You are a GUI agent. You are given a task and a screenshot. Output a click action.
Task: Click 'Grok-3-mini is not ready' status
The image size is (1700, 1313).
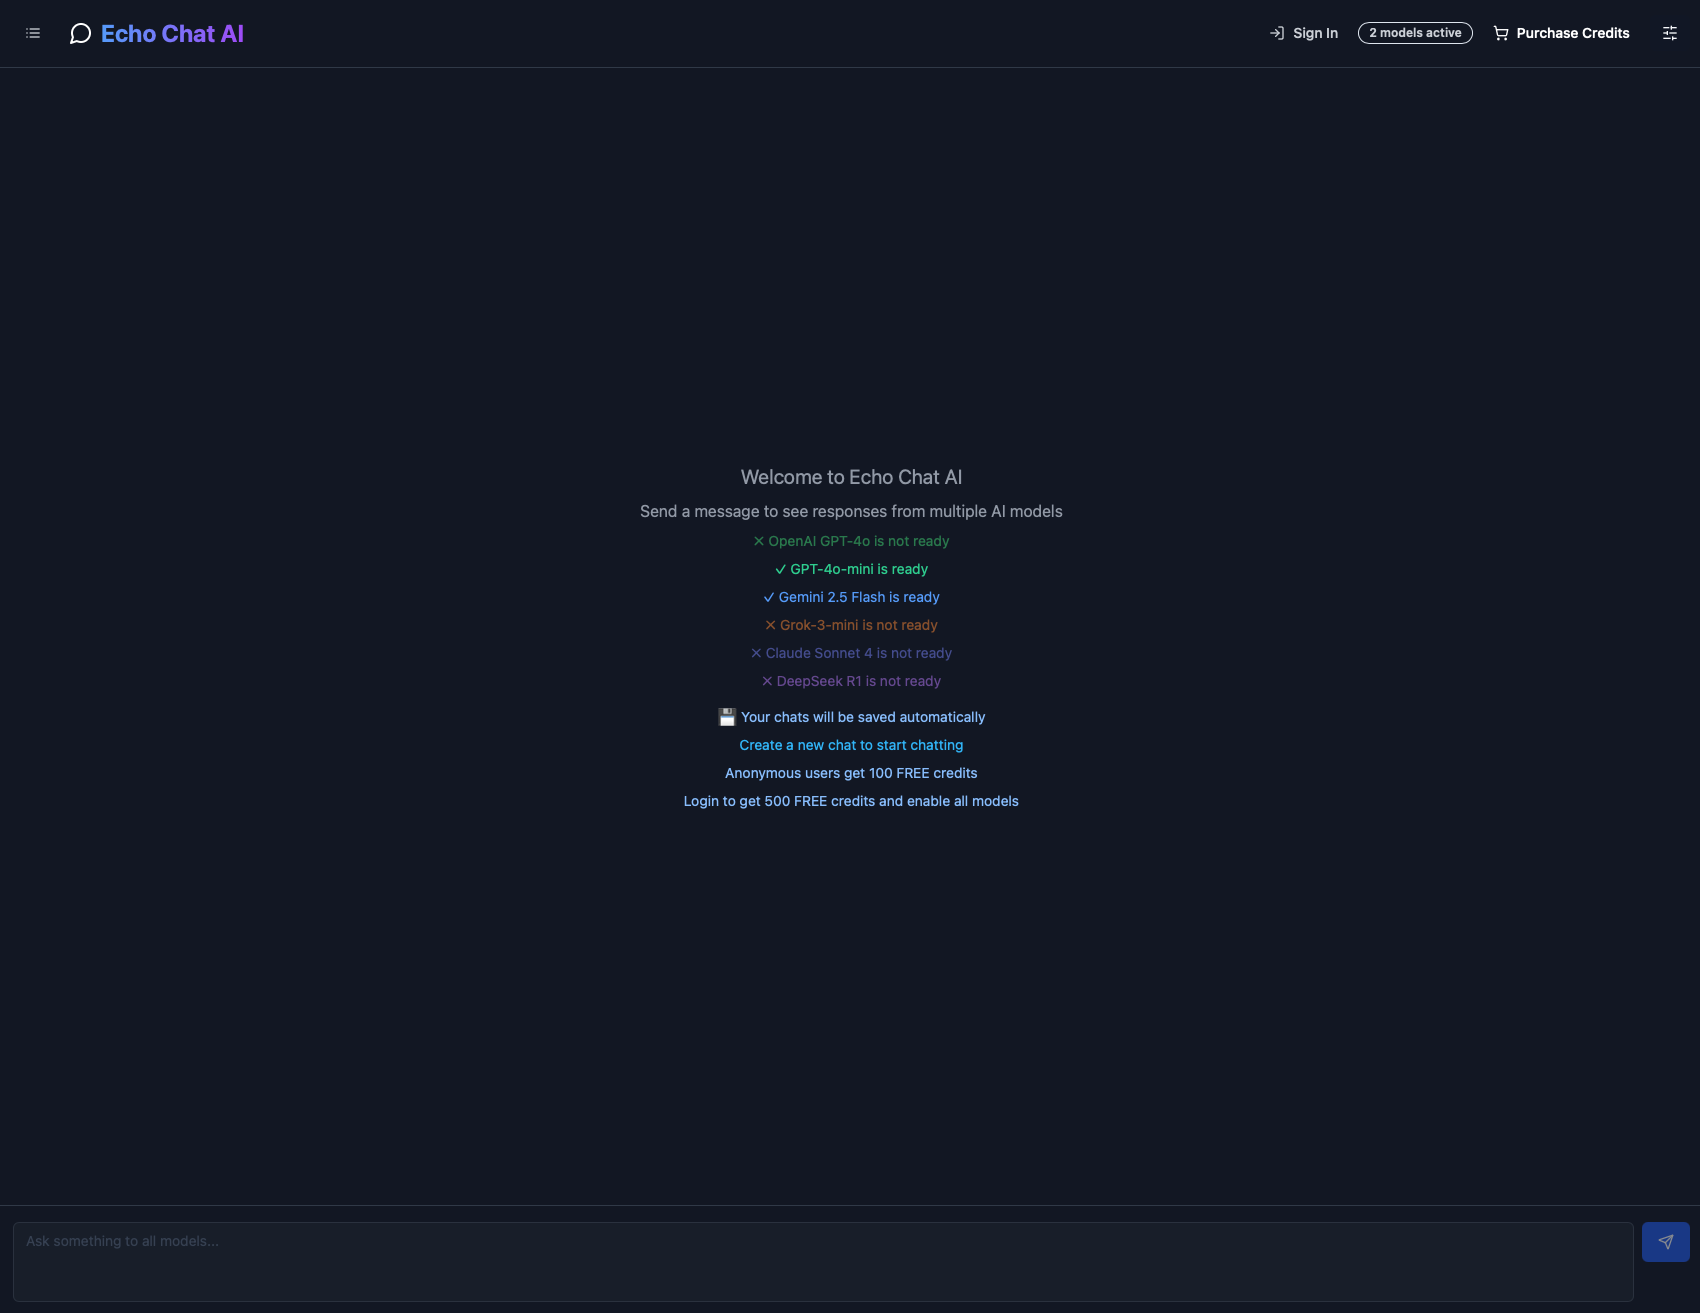(x=851, y=625)
